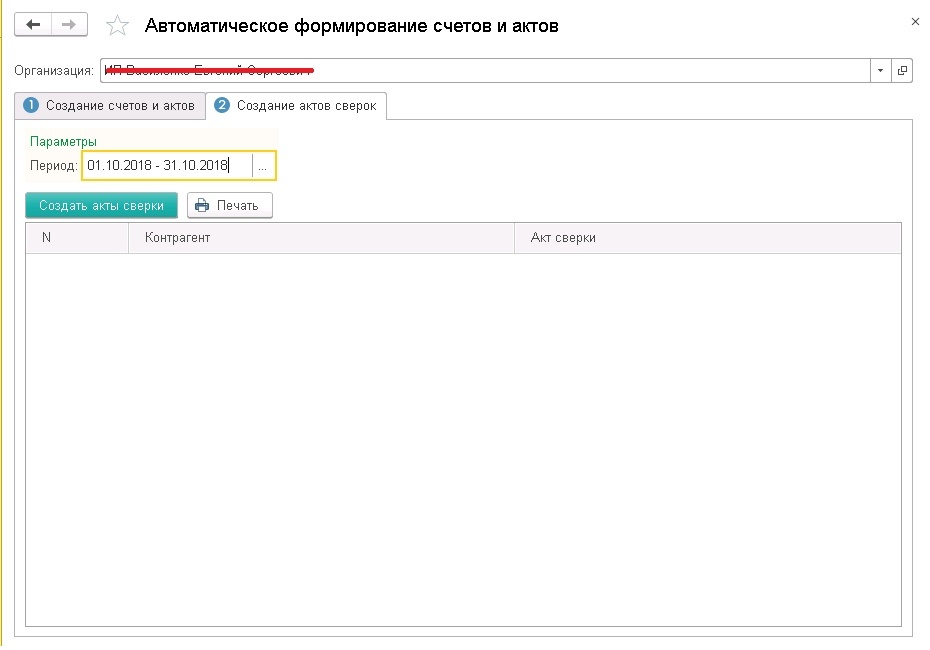Click the Период date range field
The height and width of the screenshot is (650, 930).
[167, 165]
